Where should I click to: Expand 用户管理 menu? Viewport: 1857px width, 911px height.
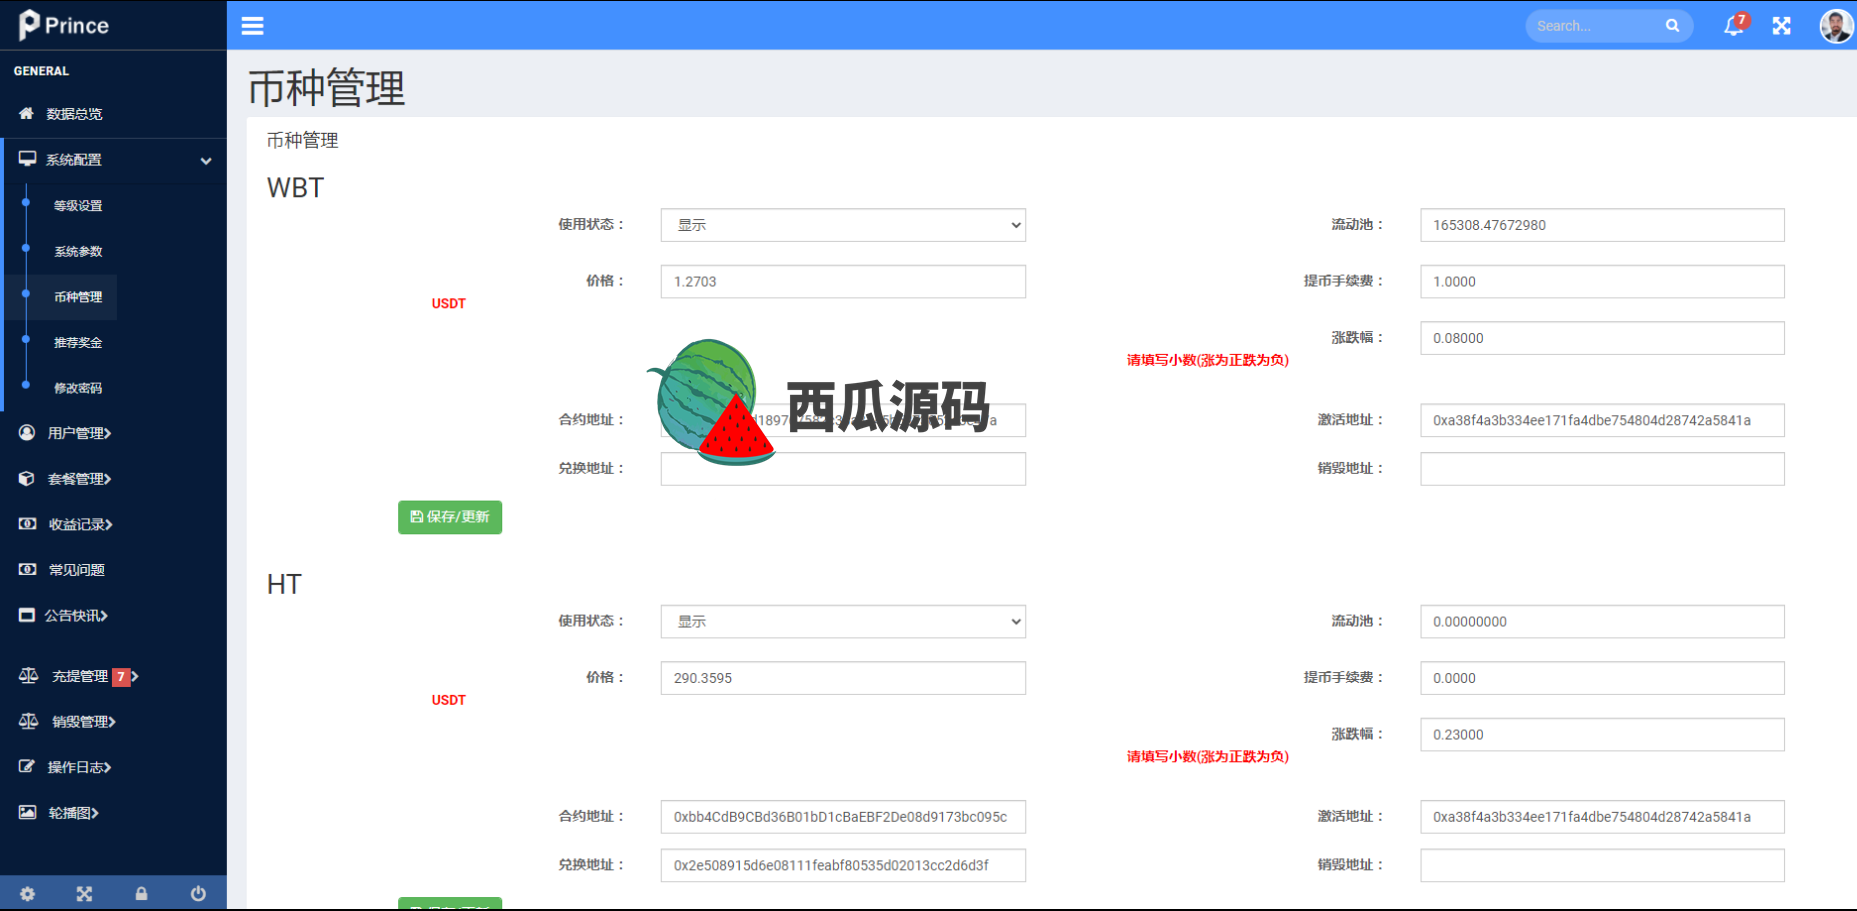pos(79,433)
